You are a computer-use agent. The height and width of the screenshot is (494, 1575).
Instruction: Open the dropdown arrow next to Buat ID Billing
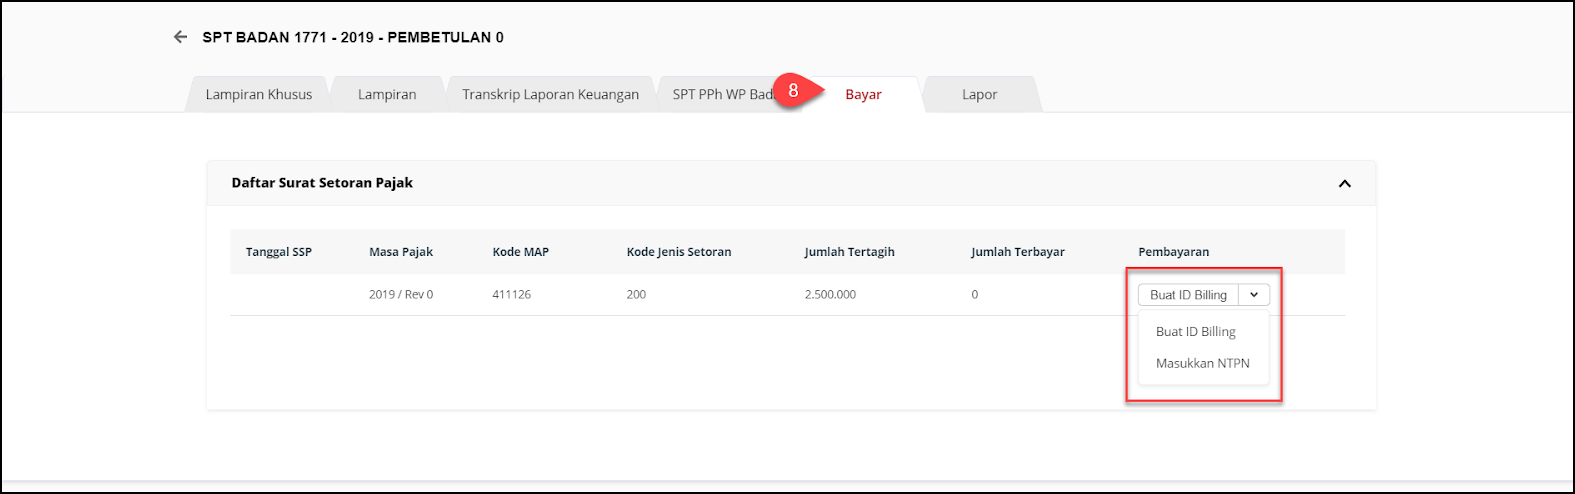[x=1254, y=295]
